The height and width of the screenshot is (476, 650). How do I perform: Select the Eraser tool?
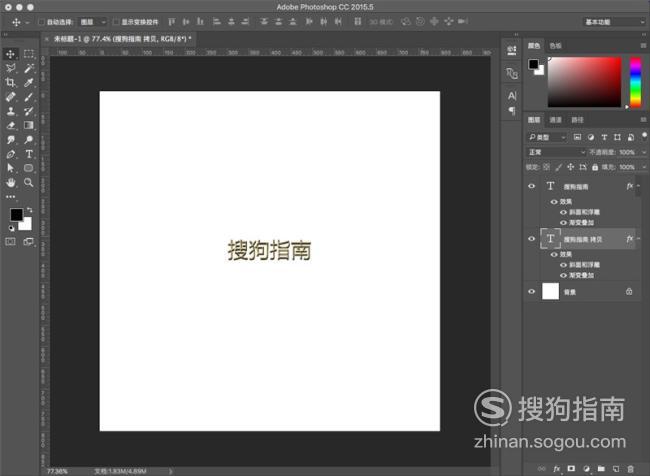point(11,125)
